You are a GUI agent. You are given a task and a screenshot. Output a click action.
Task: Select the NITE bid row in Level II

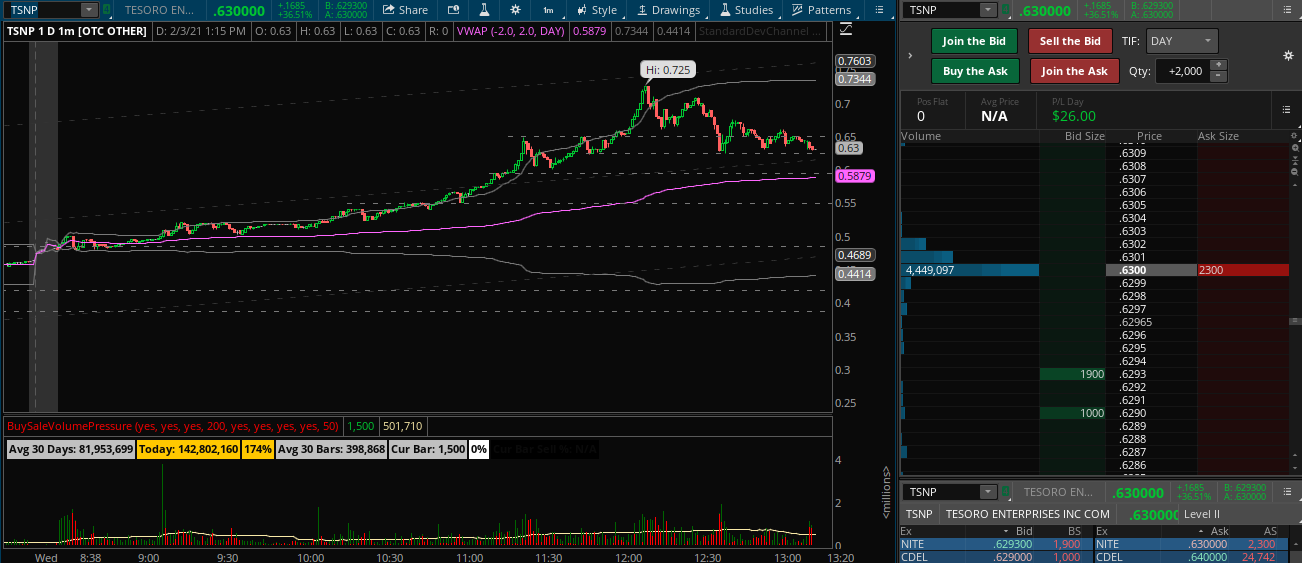(995, 544)
